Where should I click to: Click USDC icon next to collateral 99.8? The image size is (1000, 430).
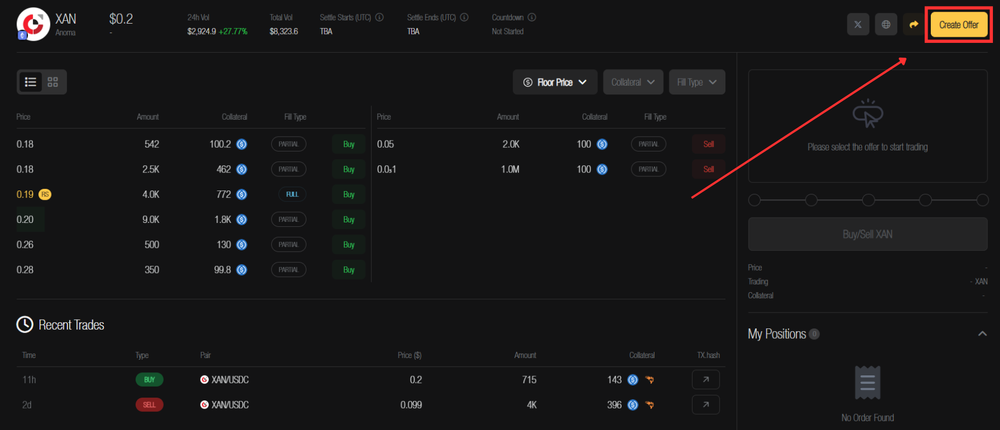click(242, 270)
